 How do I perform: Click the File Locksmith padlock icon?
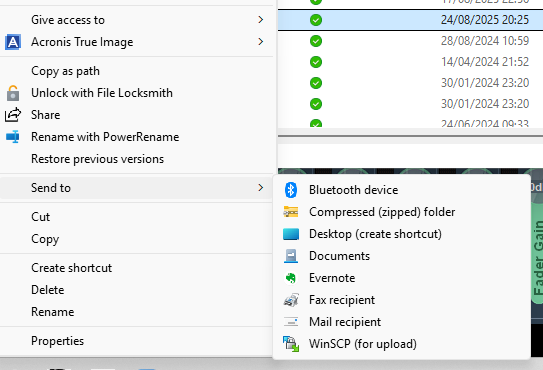(13, 93)
